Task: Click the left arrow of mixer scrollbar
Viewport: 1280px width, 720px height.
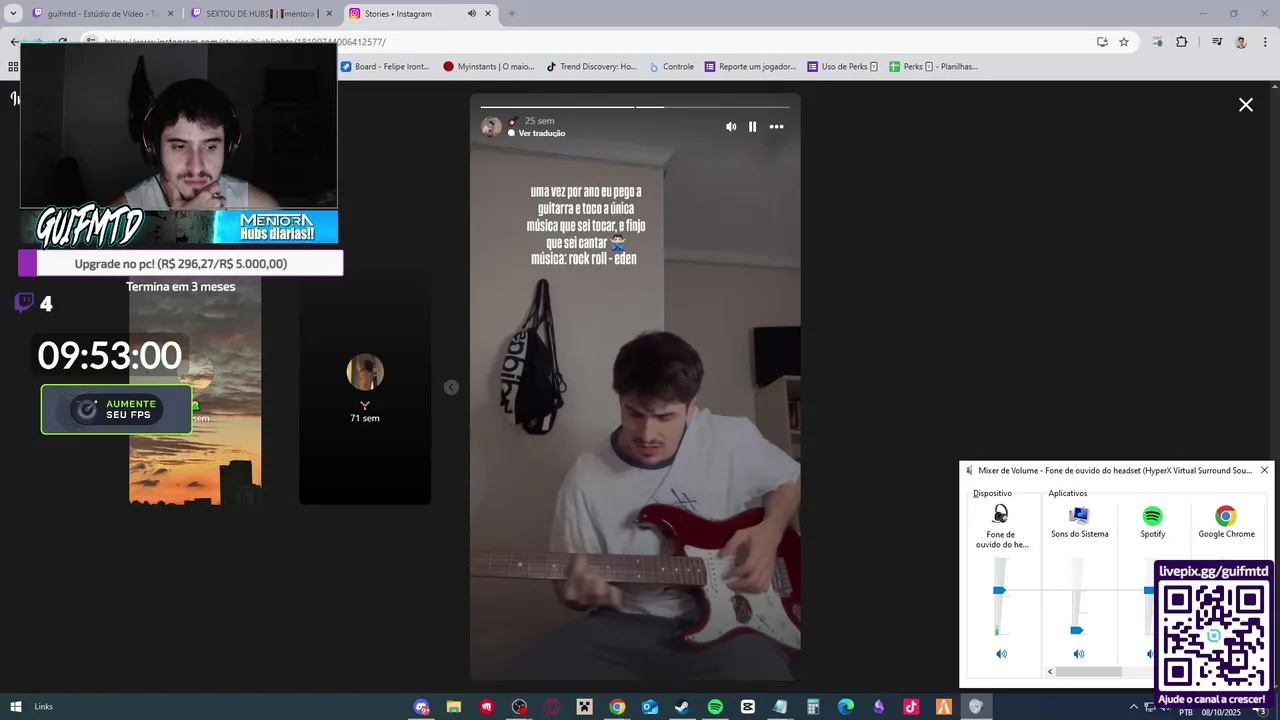Action: click(x=1050, y=672)
